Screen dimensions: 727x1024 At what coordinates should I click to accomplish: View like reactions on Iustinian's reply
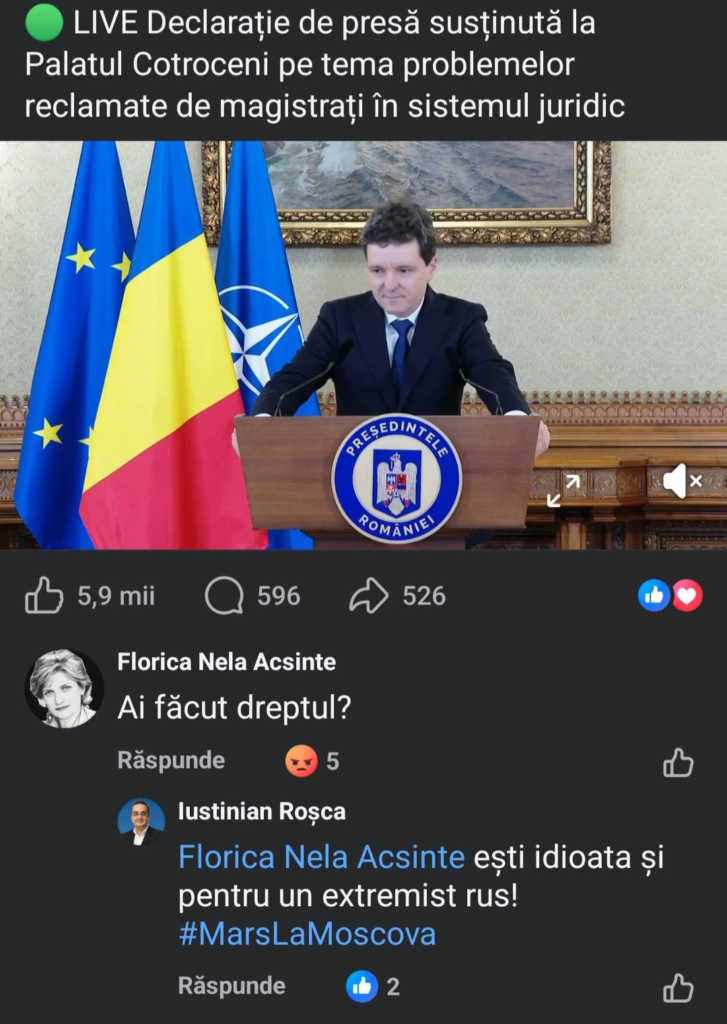tap(372, 986)
